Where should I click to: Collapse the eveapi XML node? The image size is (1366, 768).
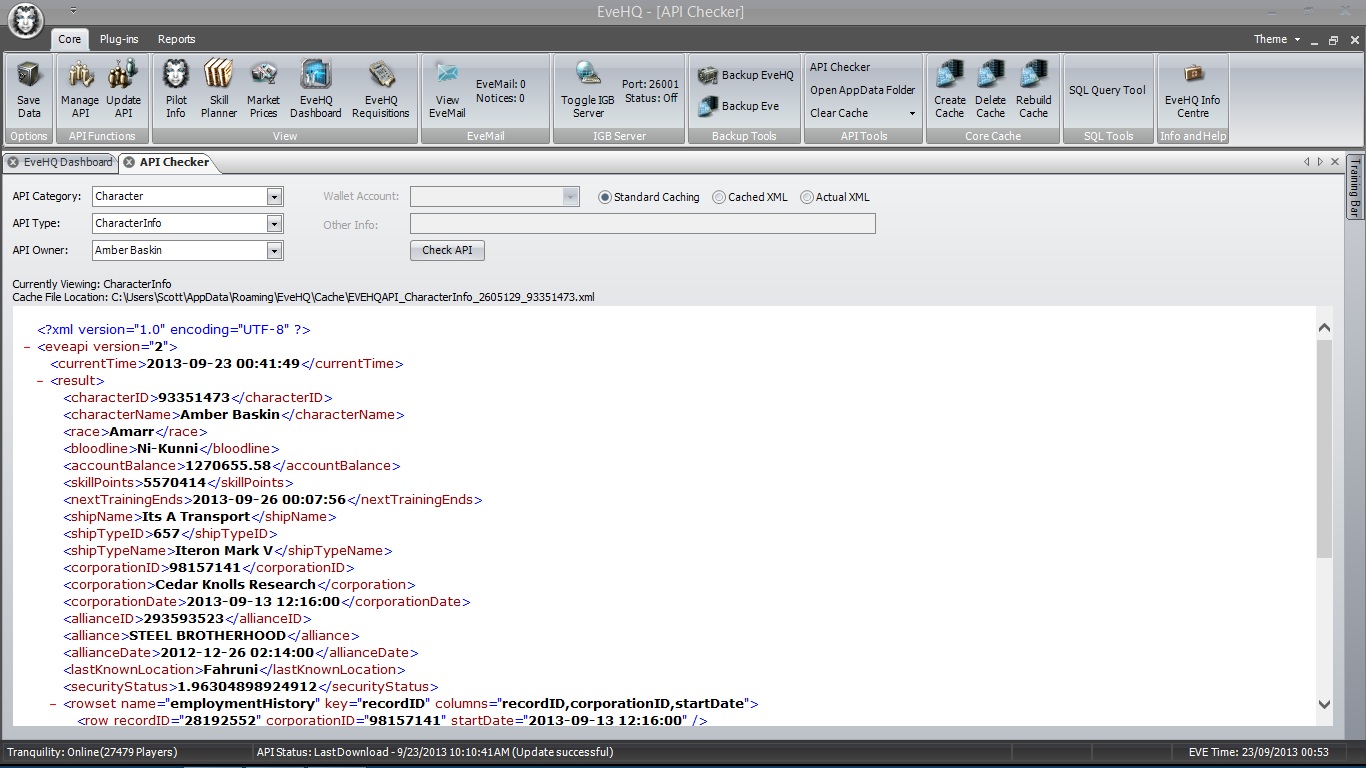tap(26, 347)
